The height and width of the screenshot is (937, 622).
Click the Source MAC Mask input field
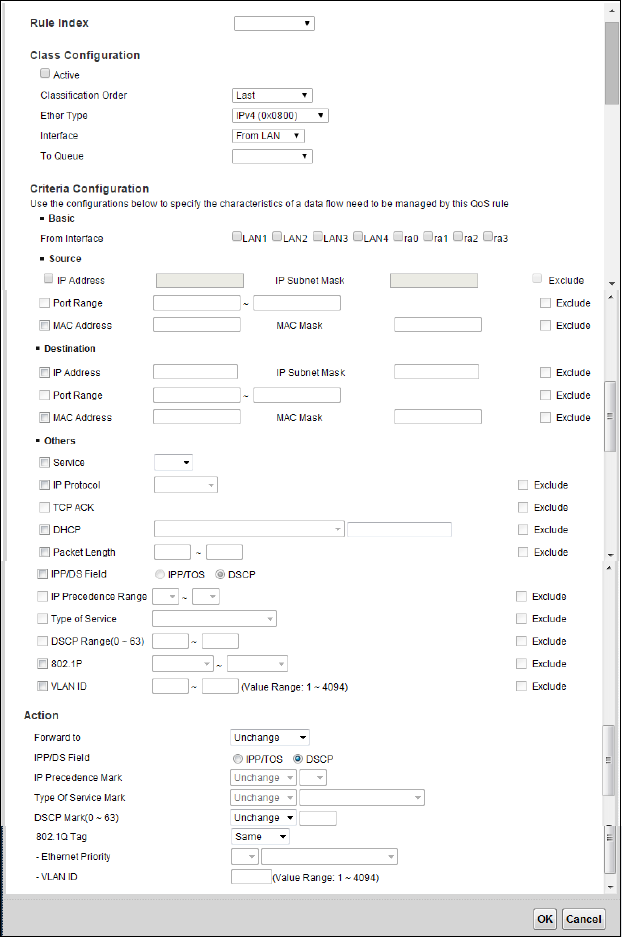(x=438, y=324)
